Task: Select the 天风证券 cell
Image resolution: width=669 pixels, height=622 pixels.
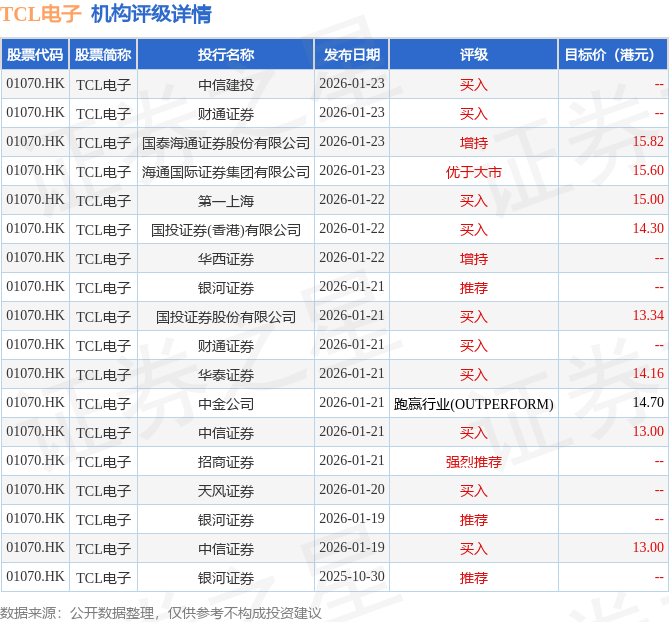Action: [x=226, y=491]
